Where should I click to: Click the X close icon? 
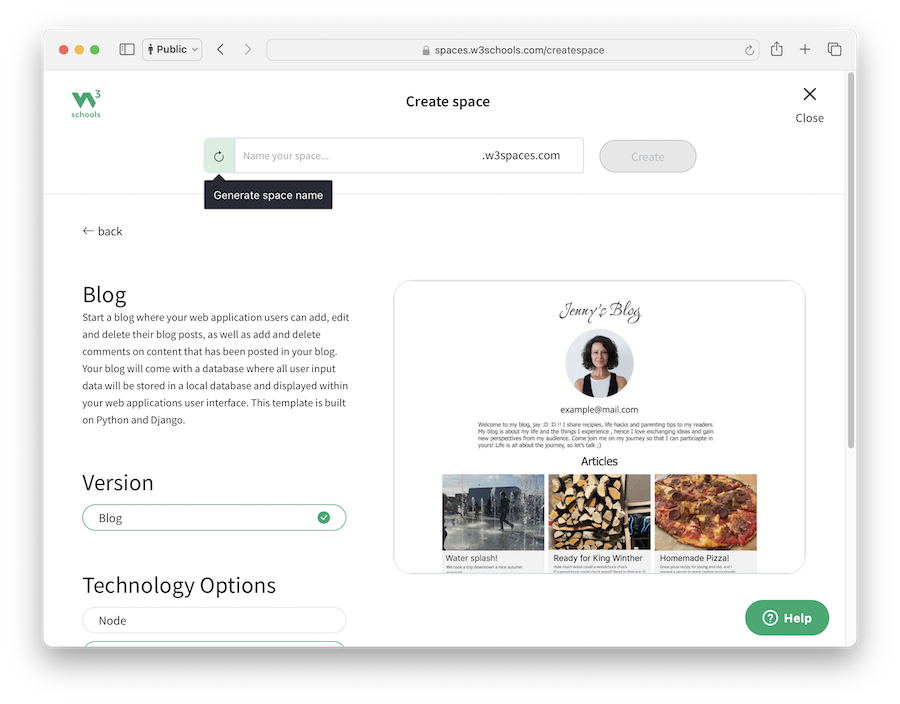(x=809, y=94)
